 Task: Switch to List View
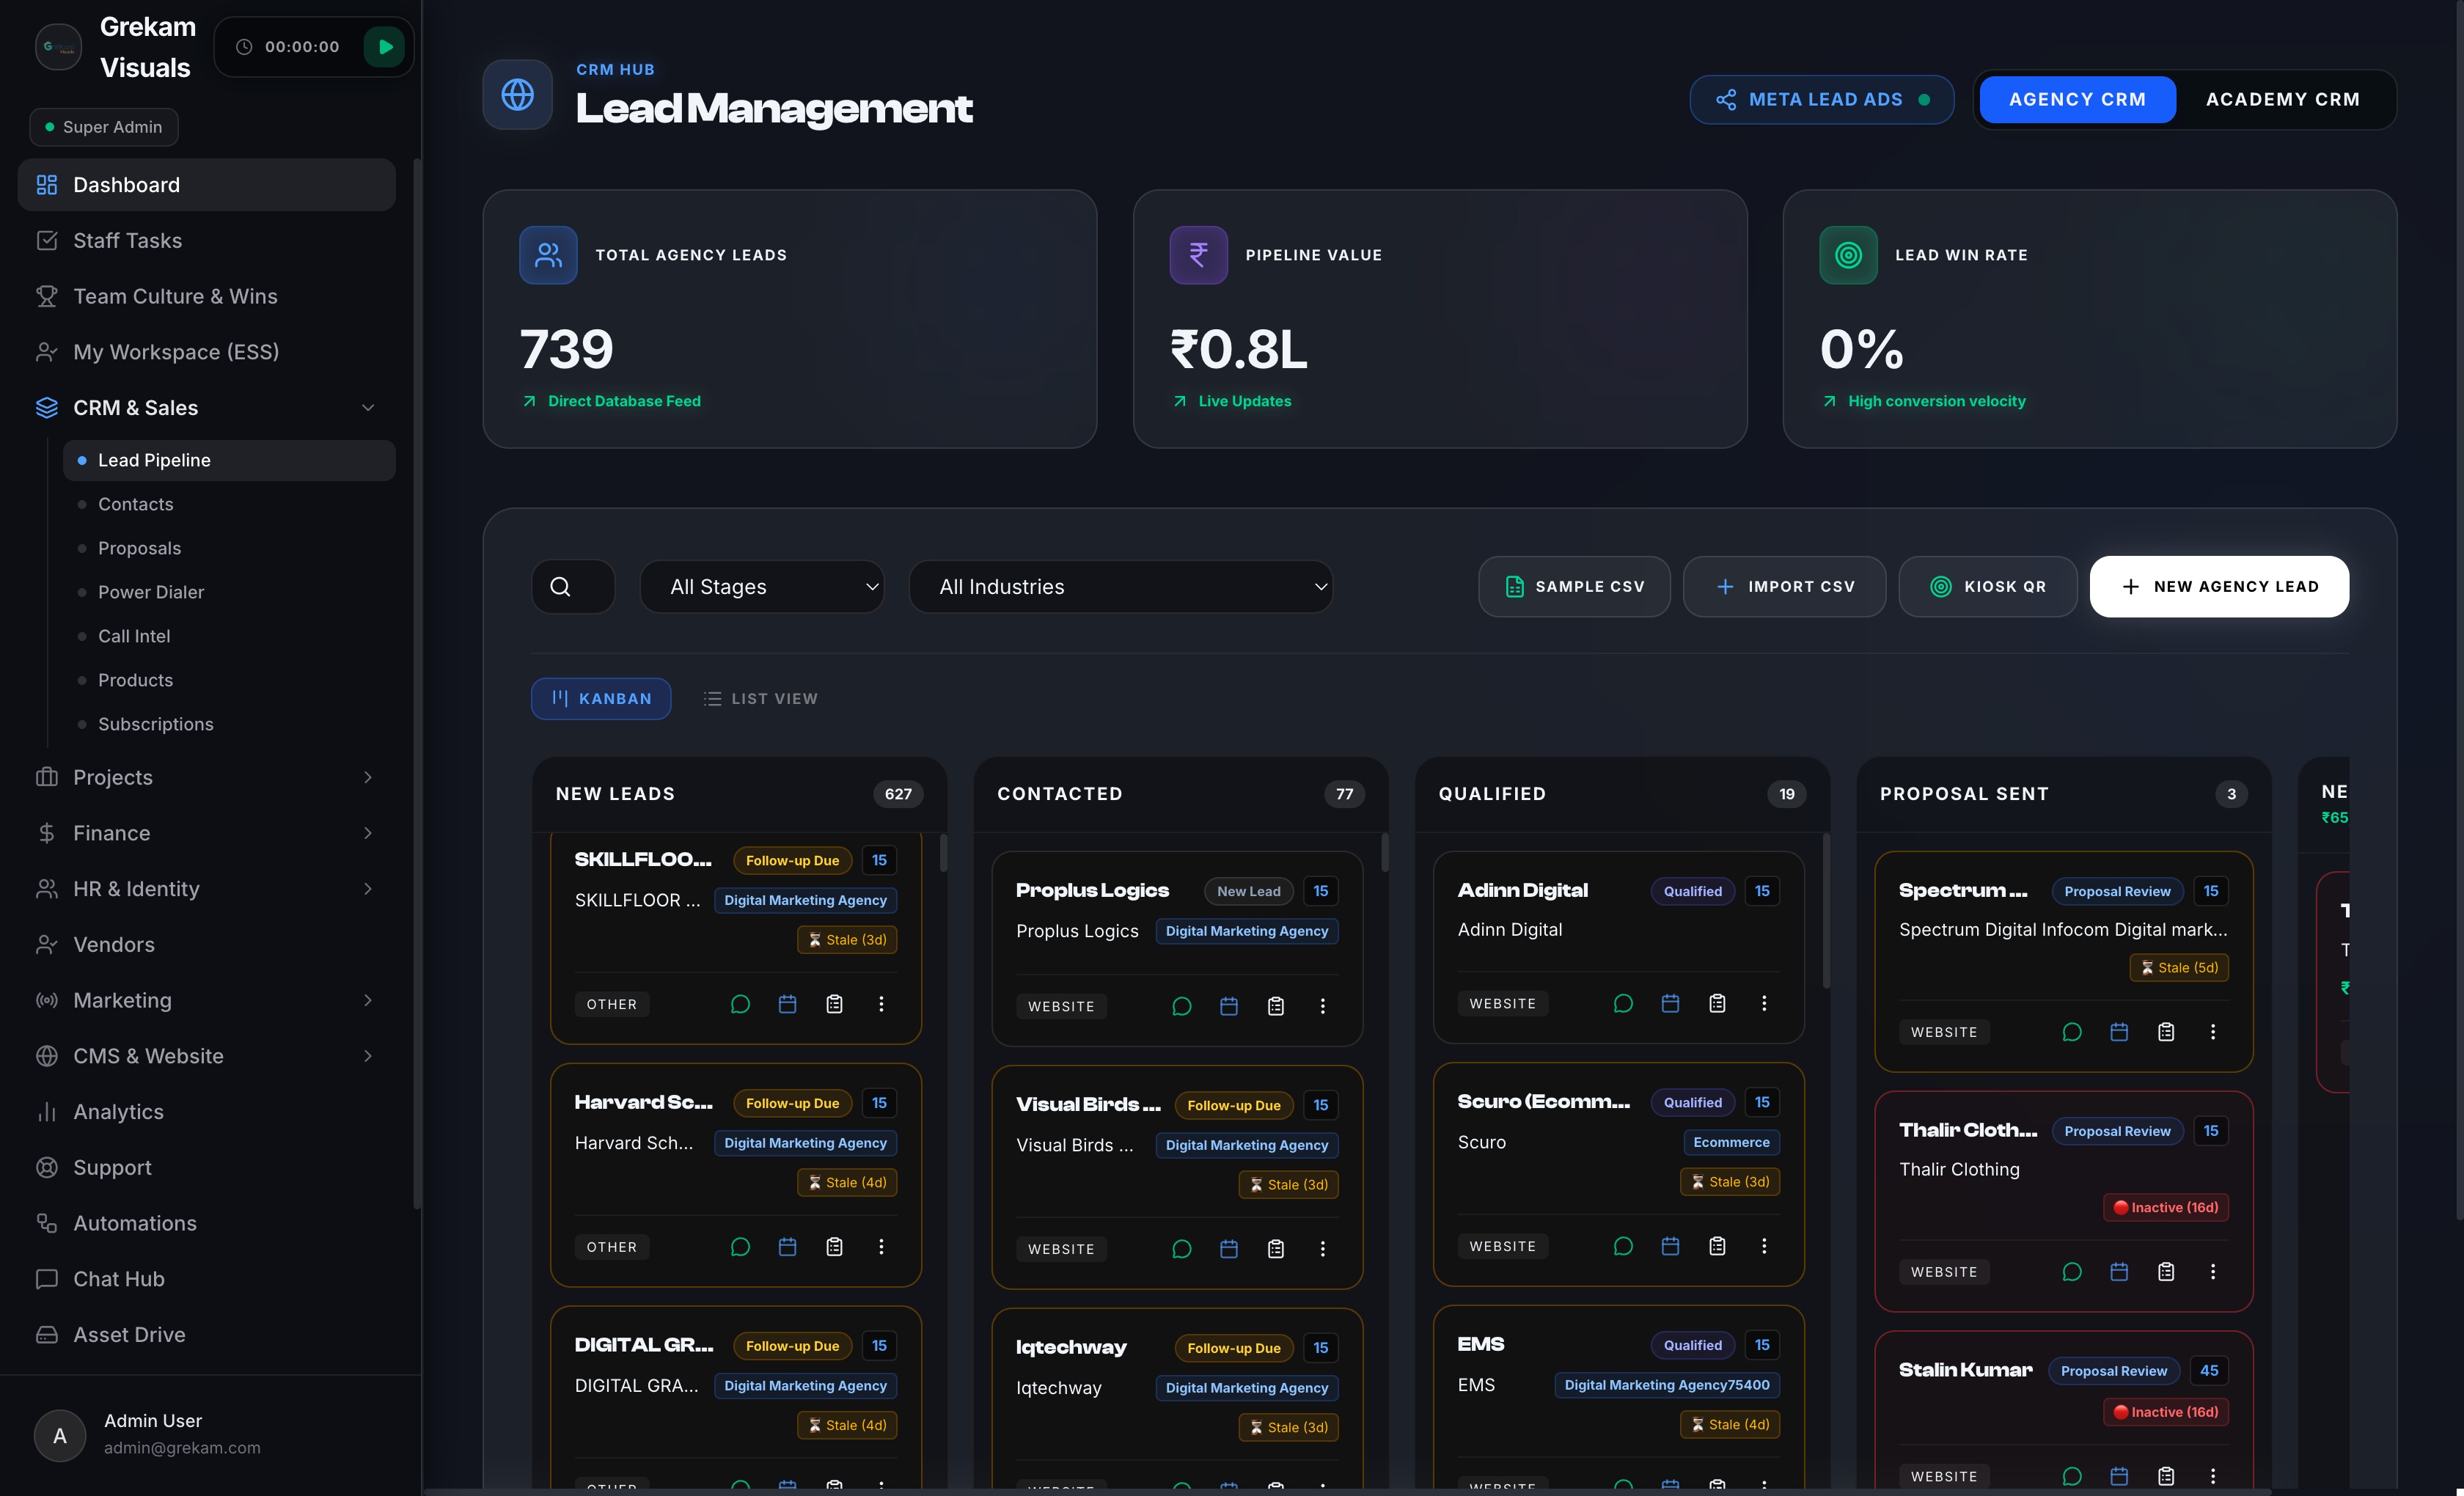point(760,698)
